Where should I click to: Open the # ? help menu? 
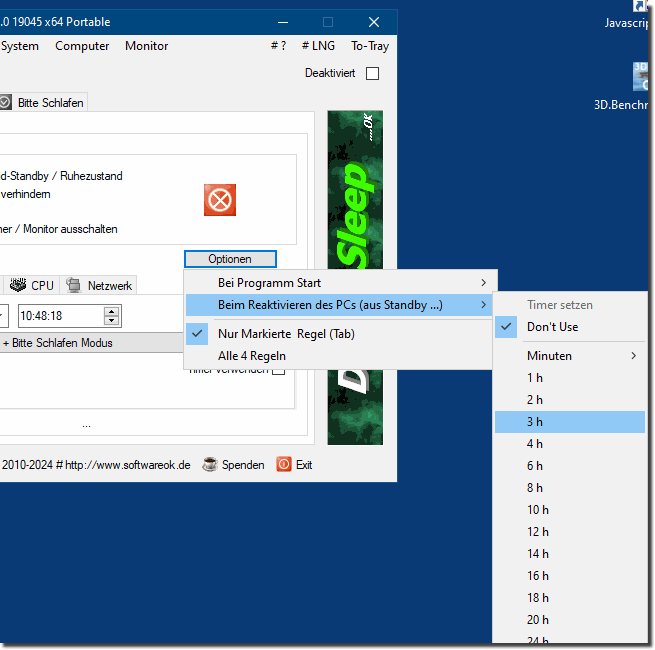point(279,46)
